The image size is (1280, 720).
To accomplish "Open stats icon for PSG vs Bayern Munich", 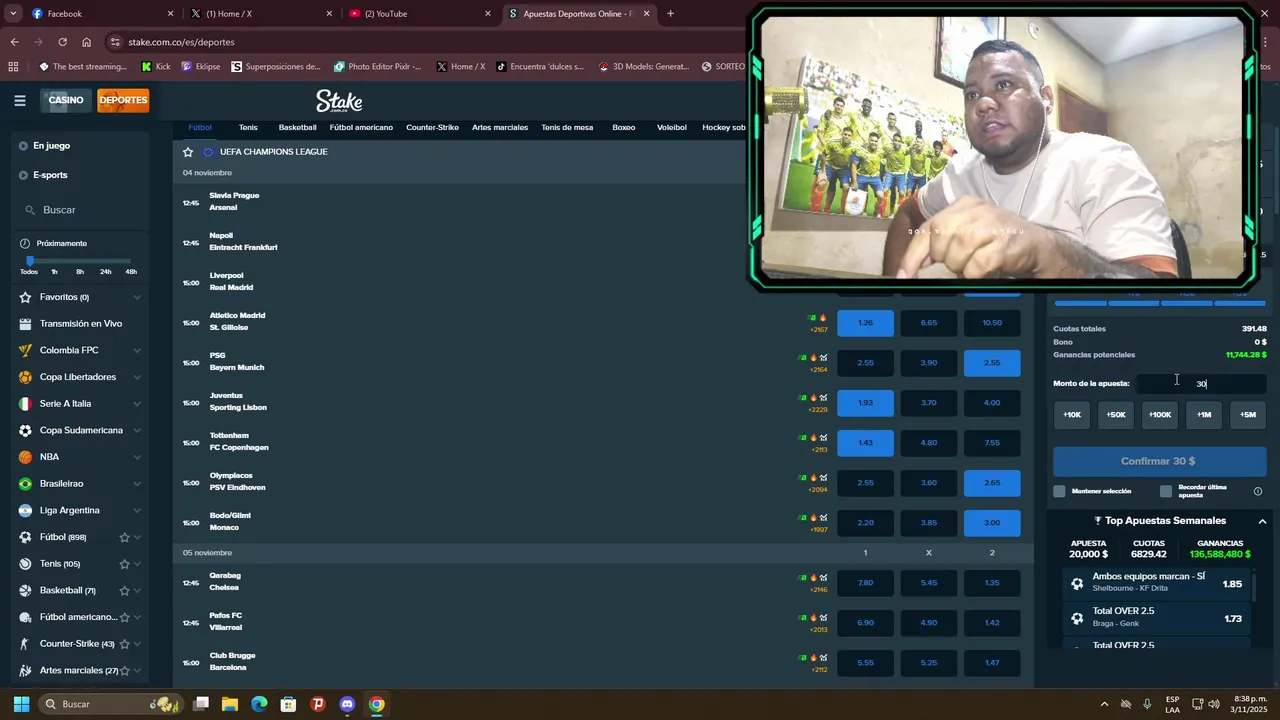I will point(824,357).
